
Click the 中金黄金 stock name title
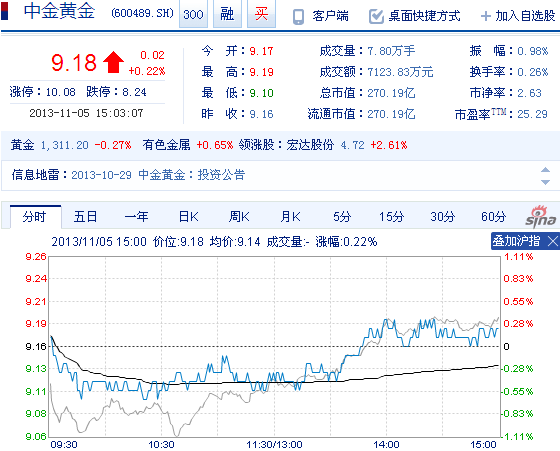[59, 11]
